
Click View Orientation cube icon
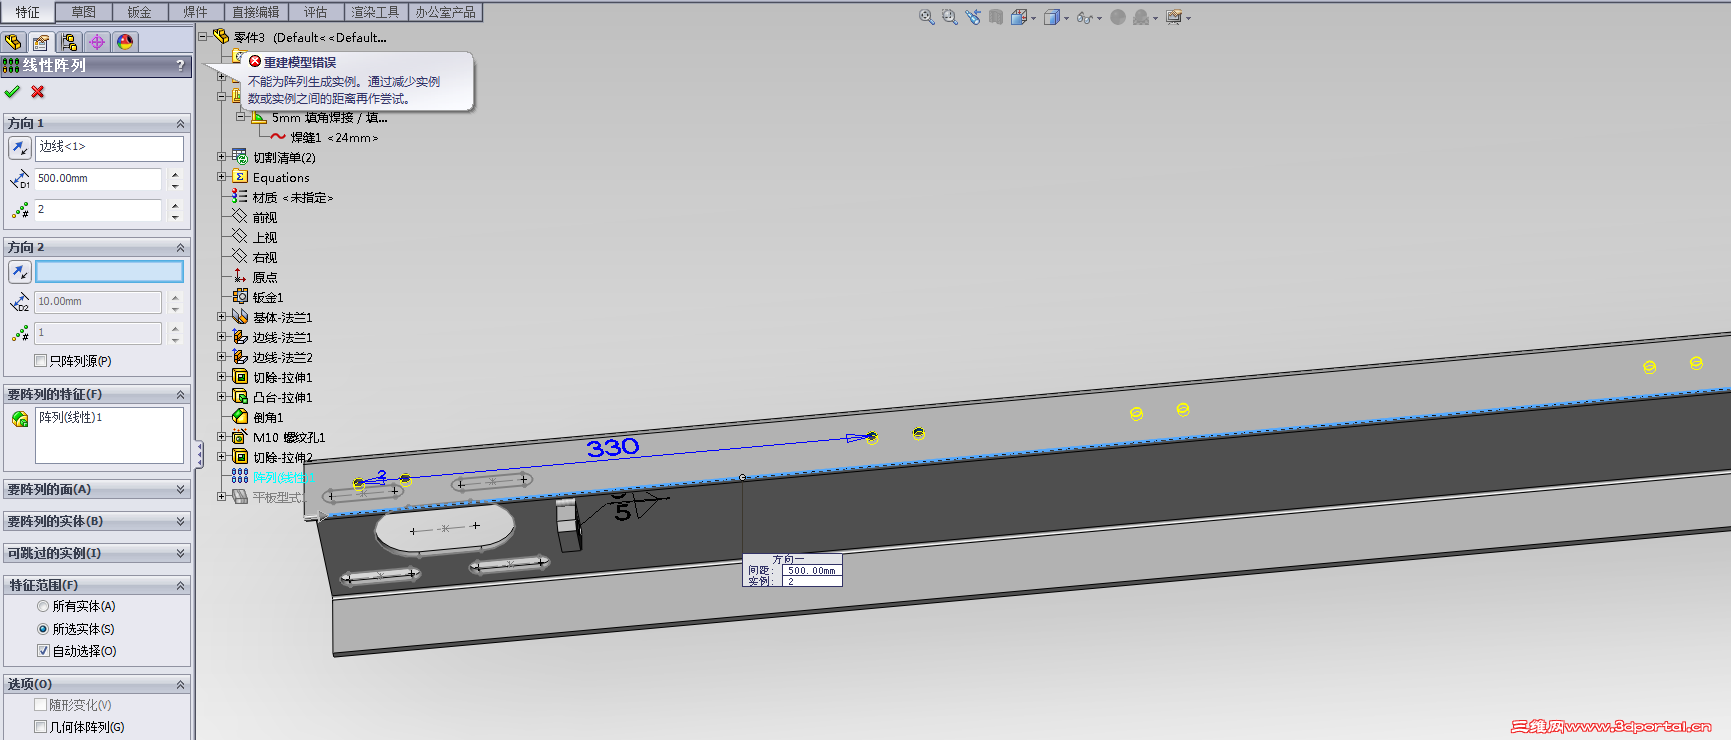1018,17
